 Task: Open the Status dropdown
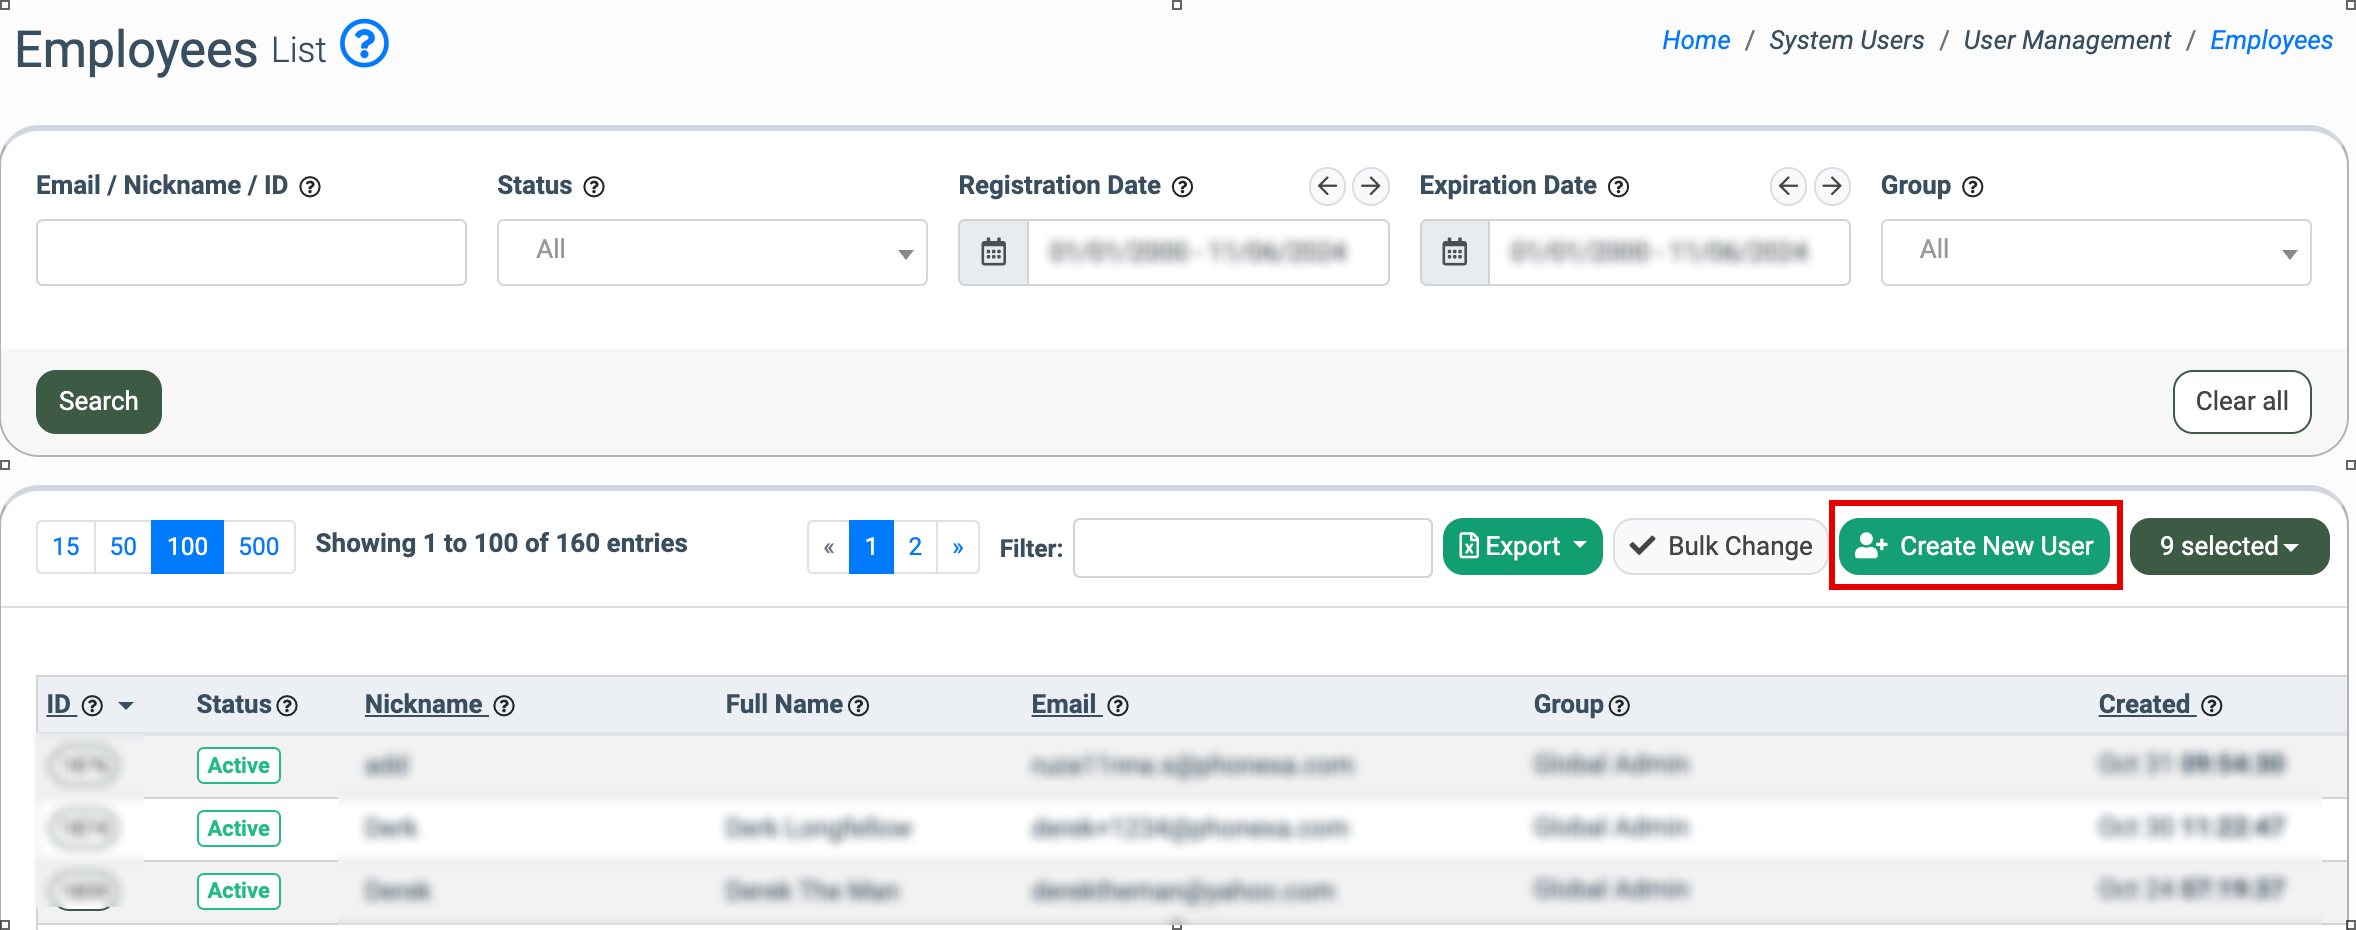tap(711, 252)
